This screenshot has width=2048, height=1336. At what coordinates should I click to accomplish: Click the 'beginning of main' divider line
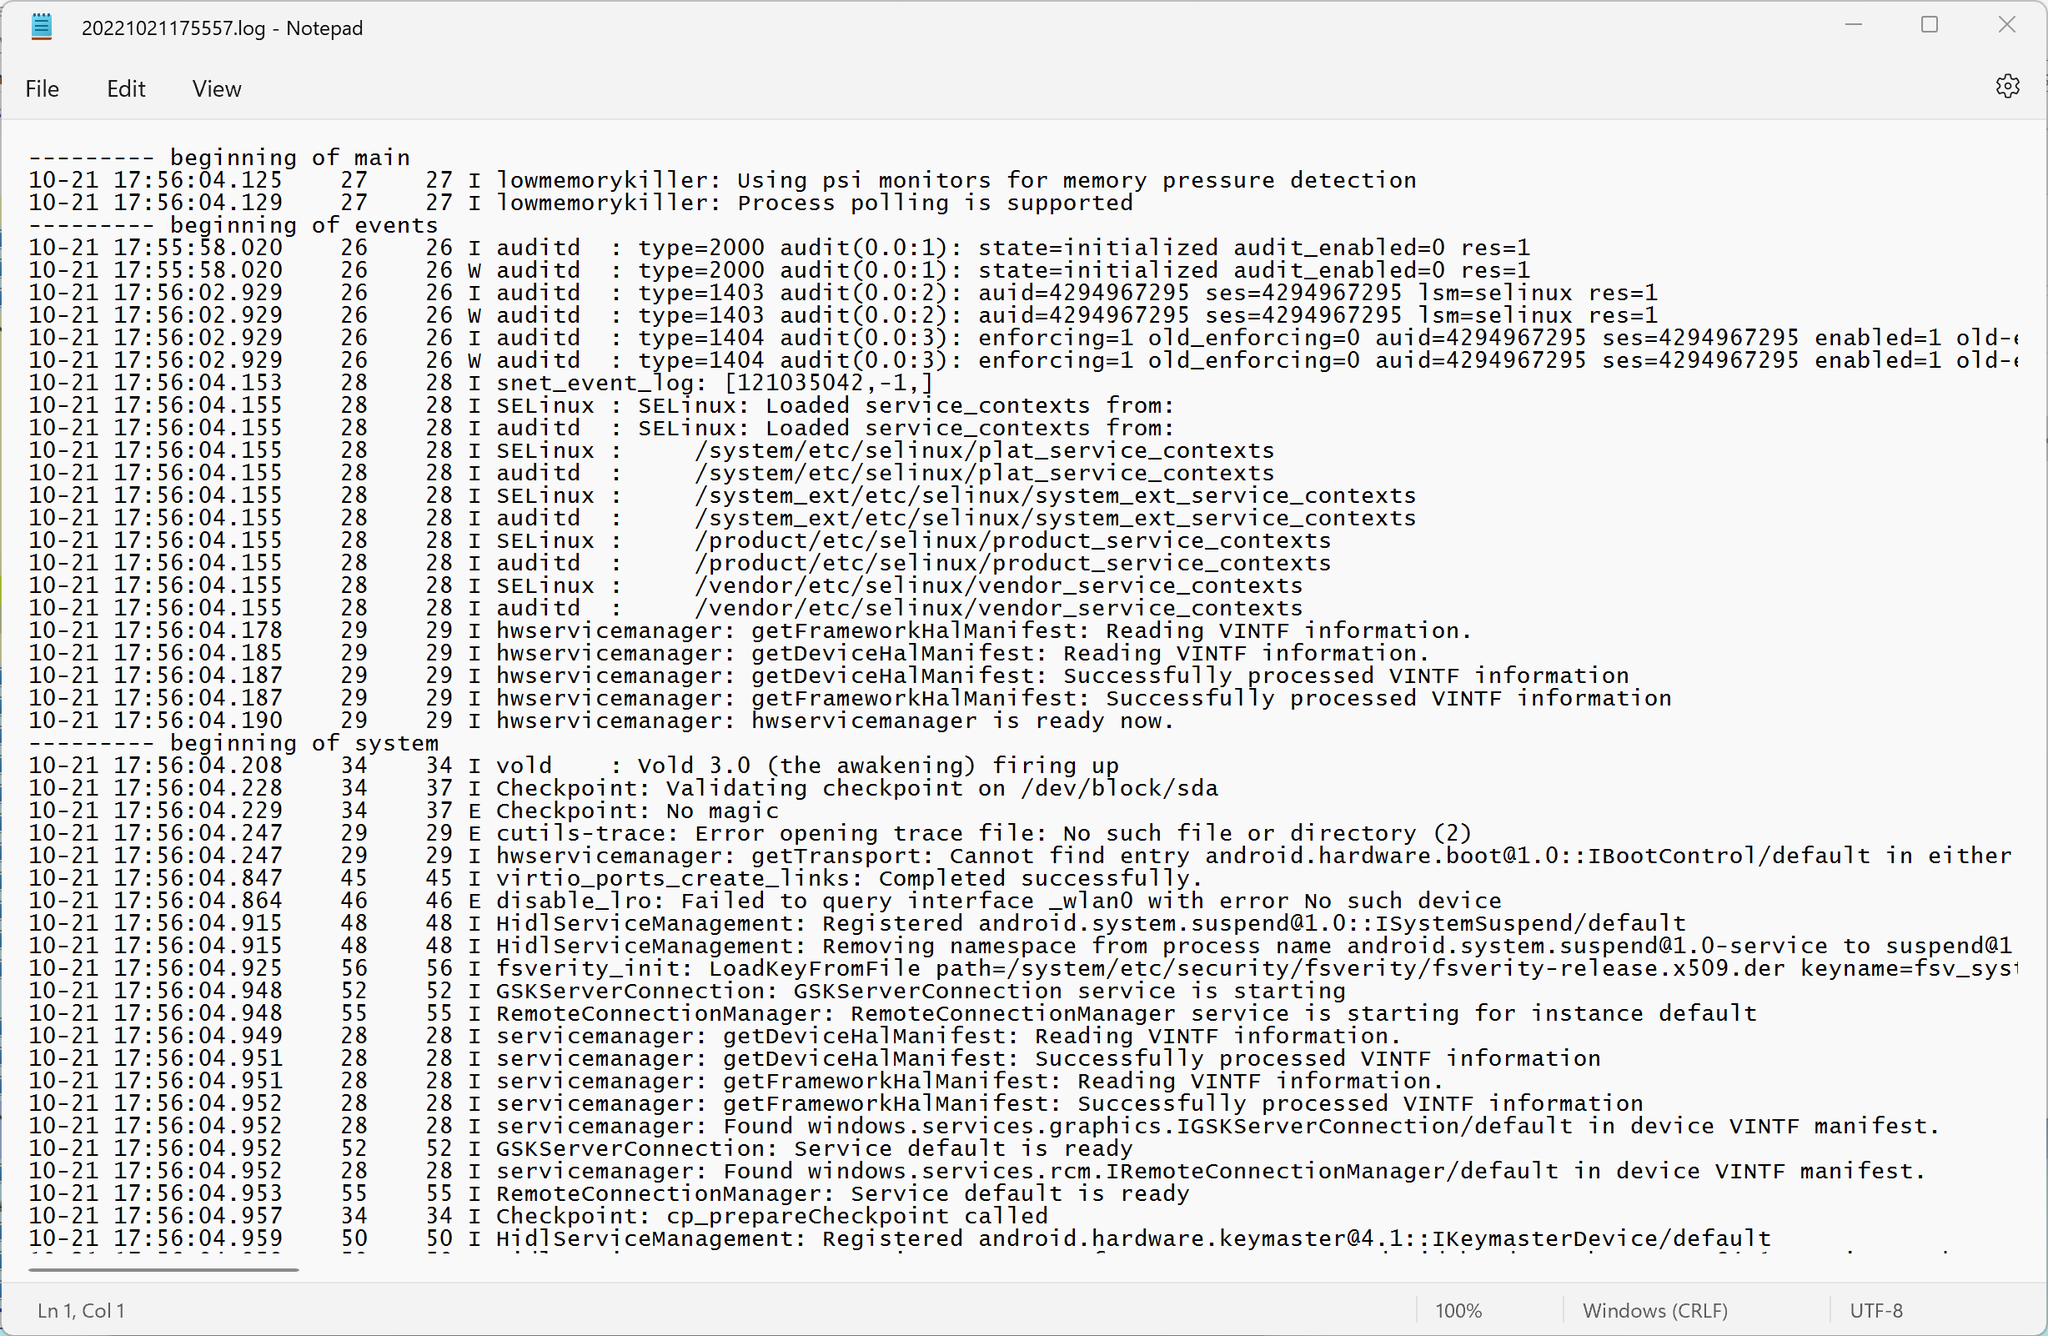pyautogui.click(x=220, y=157)
